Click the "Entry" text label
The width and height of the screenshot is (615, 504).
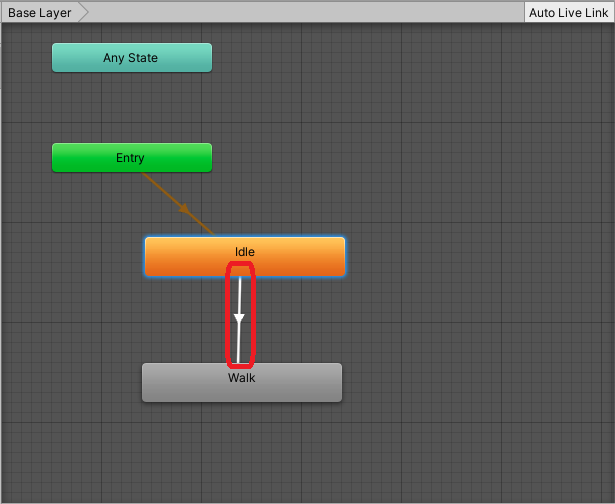pos(130,158)
